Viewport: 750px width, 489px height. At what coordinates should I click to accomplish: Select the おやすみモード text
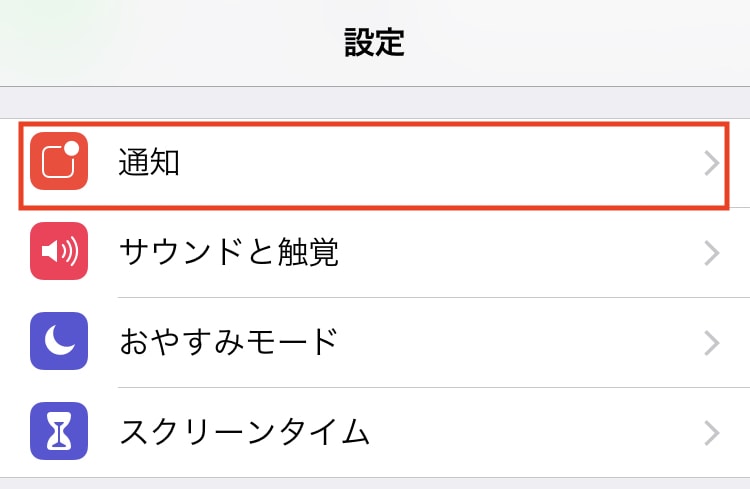click(229, 342)
